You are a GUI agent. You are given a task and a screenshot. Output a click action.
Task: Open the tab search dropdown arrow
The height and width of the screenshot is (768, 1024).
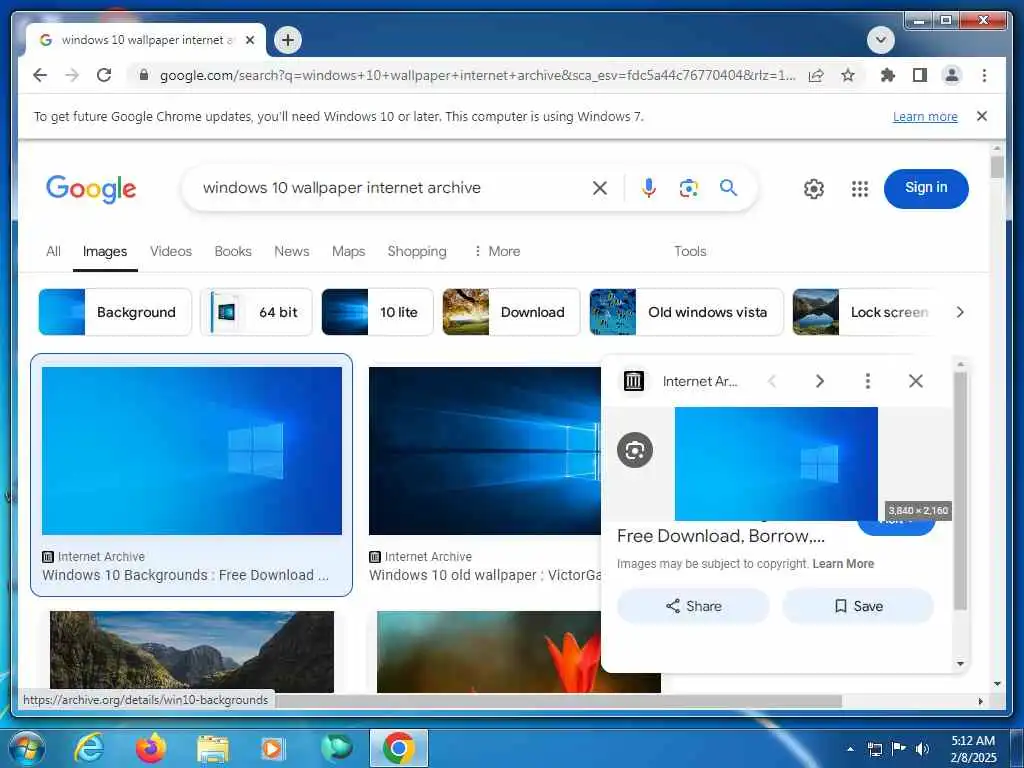tap(880, 40)
